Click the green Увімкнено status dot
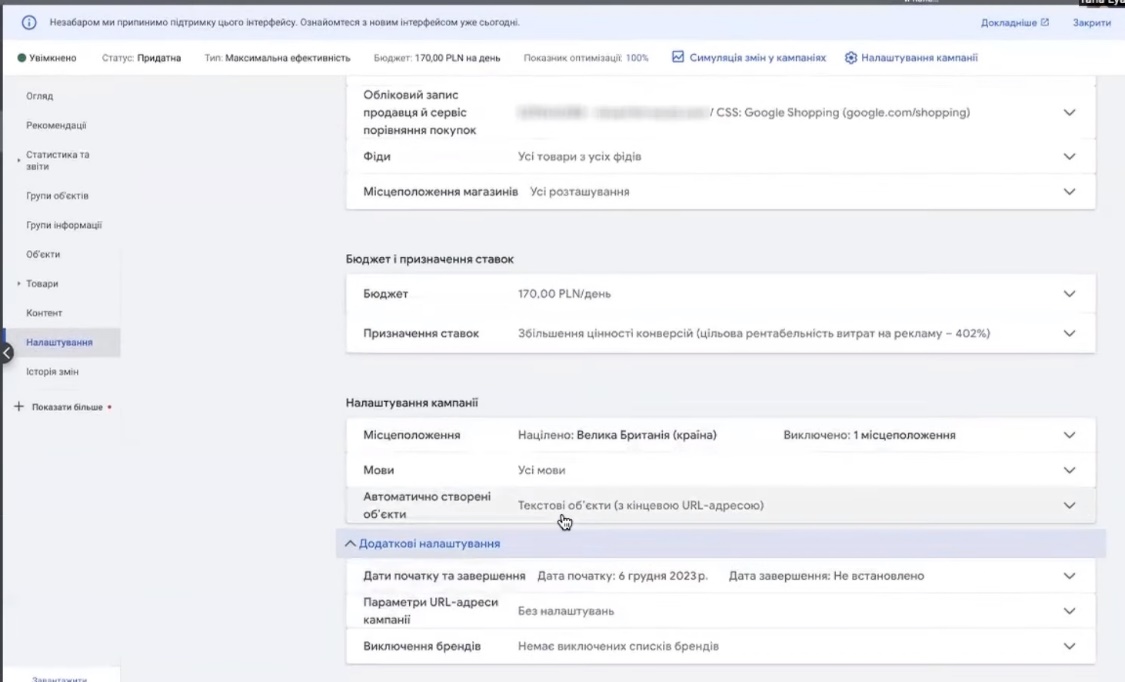The height and width of the screenshot is (682, 1125). [21, 58]
